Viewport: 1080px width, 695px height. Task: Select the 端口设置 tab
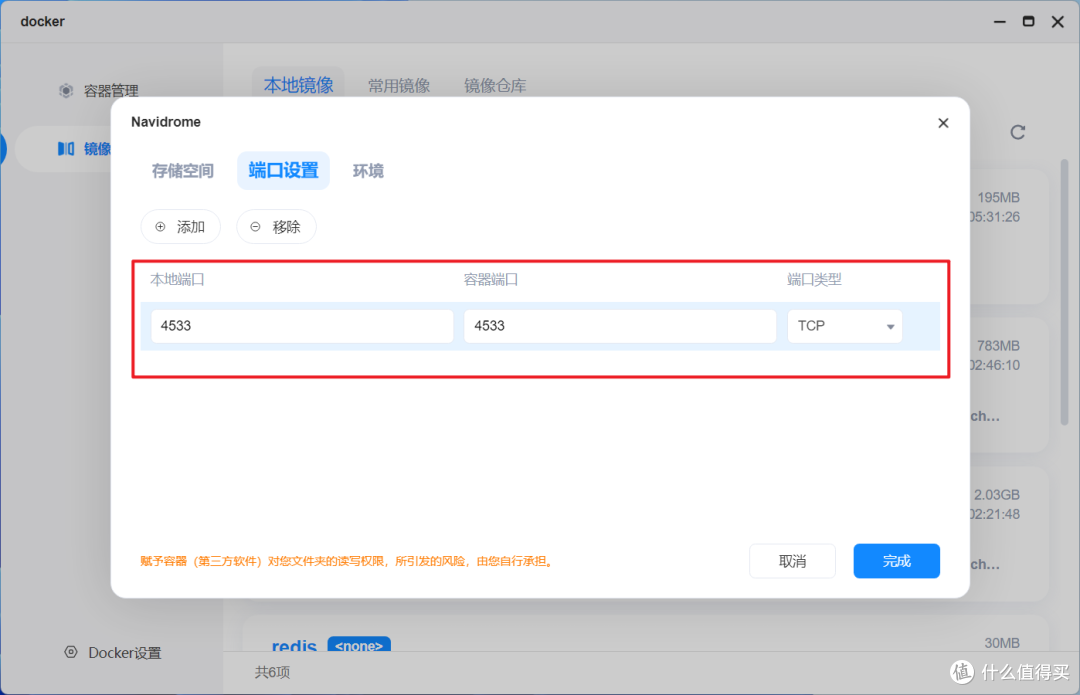click(283, 171)
